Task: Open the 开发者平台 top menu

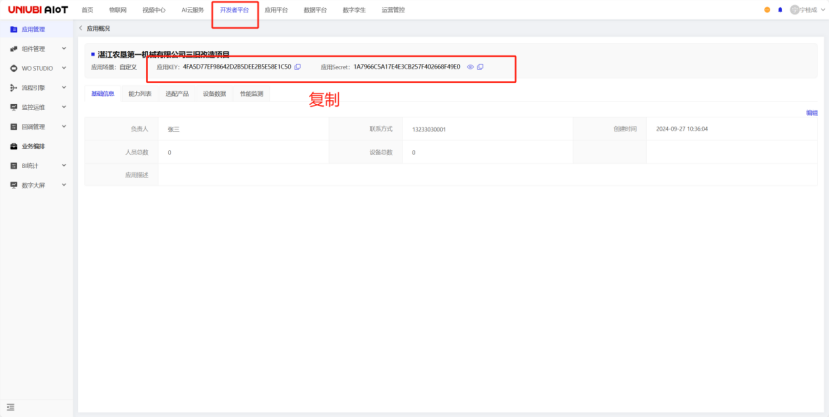Action: pos(234,9)
